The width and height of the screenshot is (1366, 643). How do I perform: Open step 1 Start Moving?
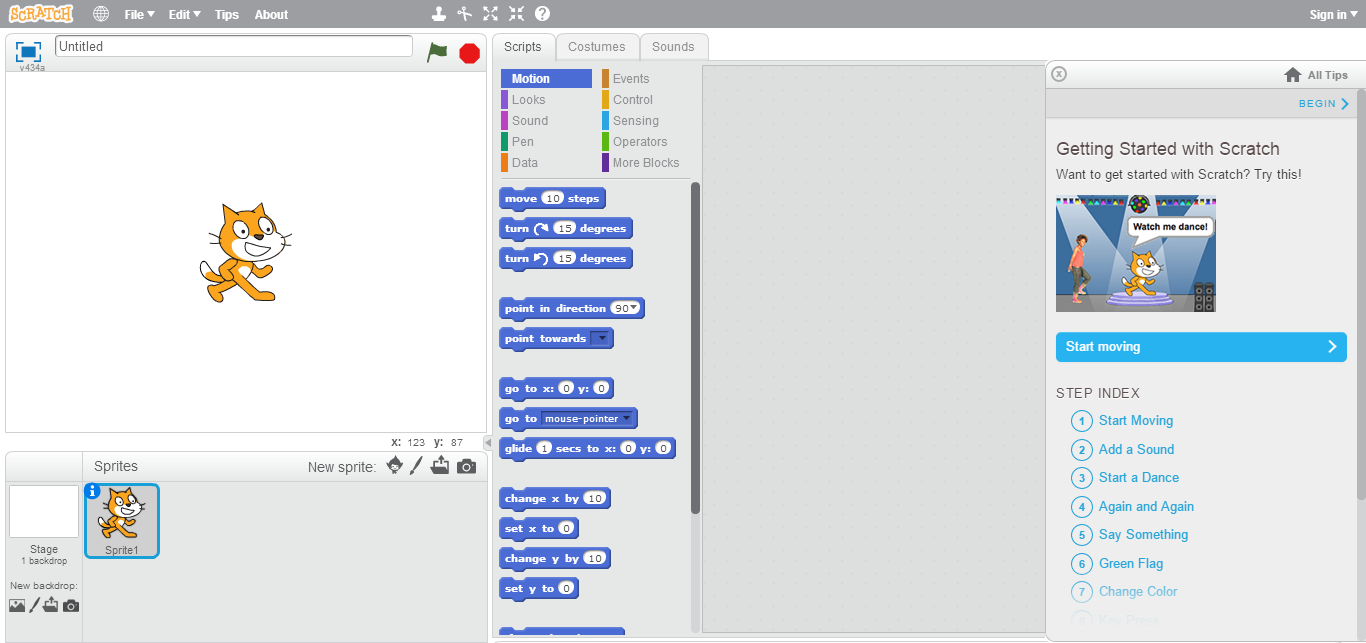(1122, 421)
